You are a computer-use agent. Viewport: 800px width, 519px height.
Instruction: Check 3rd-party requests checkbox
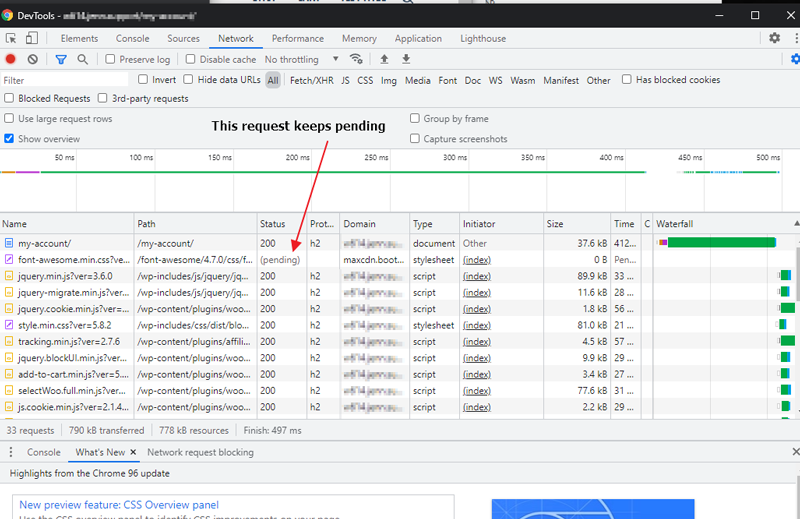103,98
